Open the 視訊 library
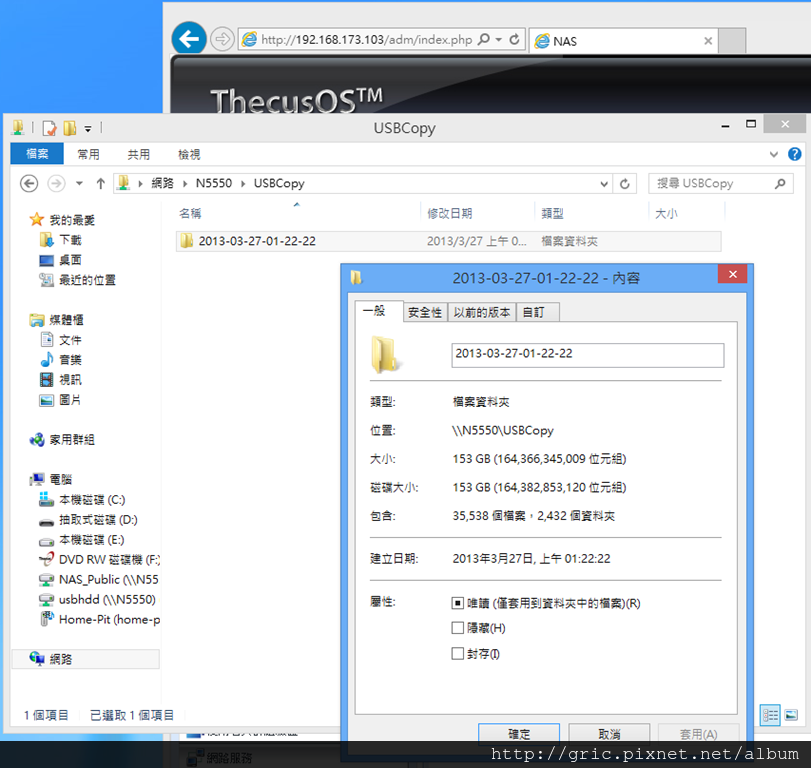Screen dimensions: 811x768 tap(70, 380)
